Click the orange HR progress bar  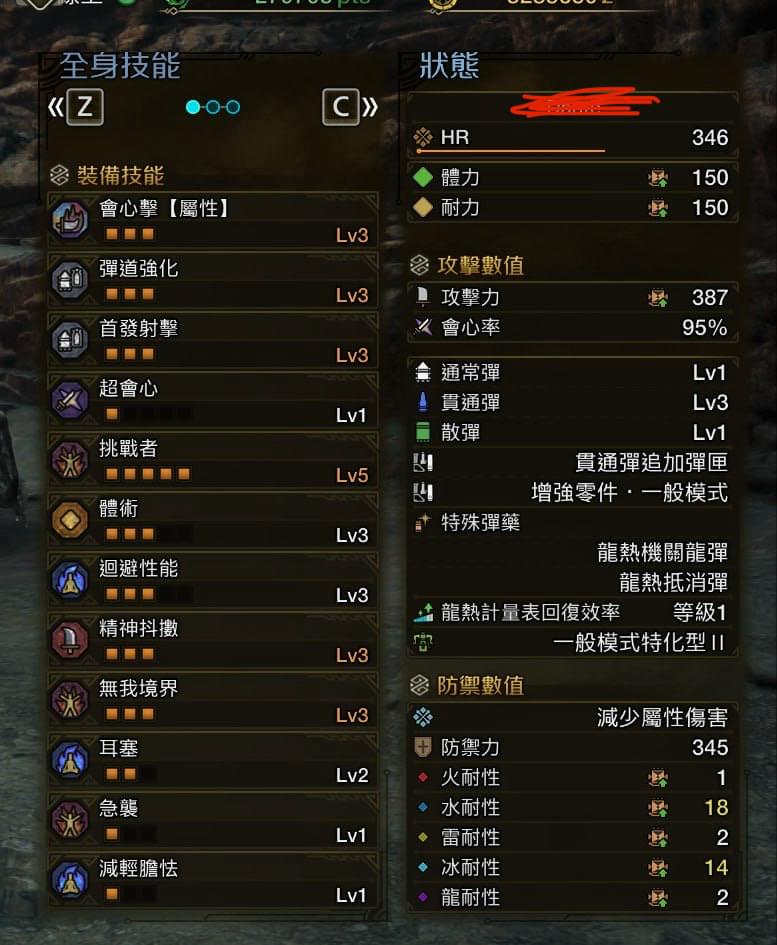pyautogui.click(x=509, y=151)
